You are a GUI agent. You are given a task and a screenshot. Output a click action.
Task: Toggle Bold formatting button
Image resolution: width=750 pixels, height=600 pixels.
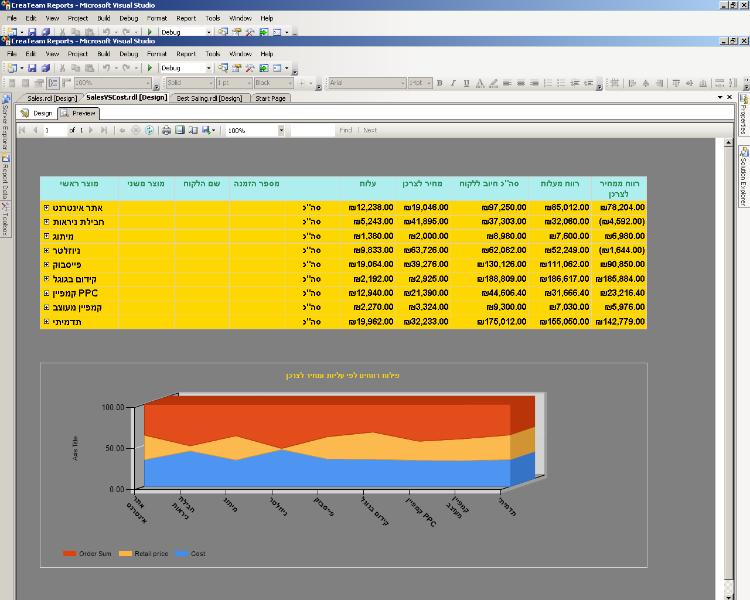tap(440, 83)
